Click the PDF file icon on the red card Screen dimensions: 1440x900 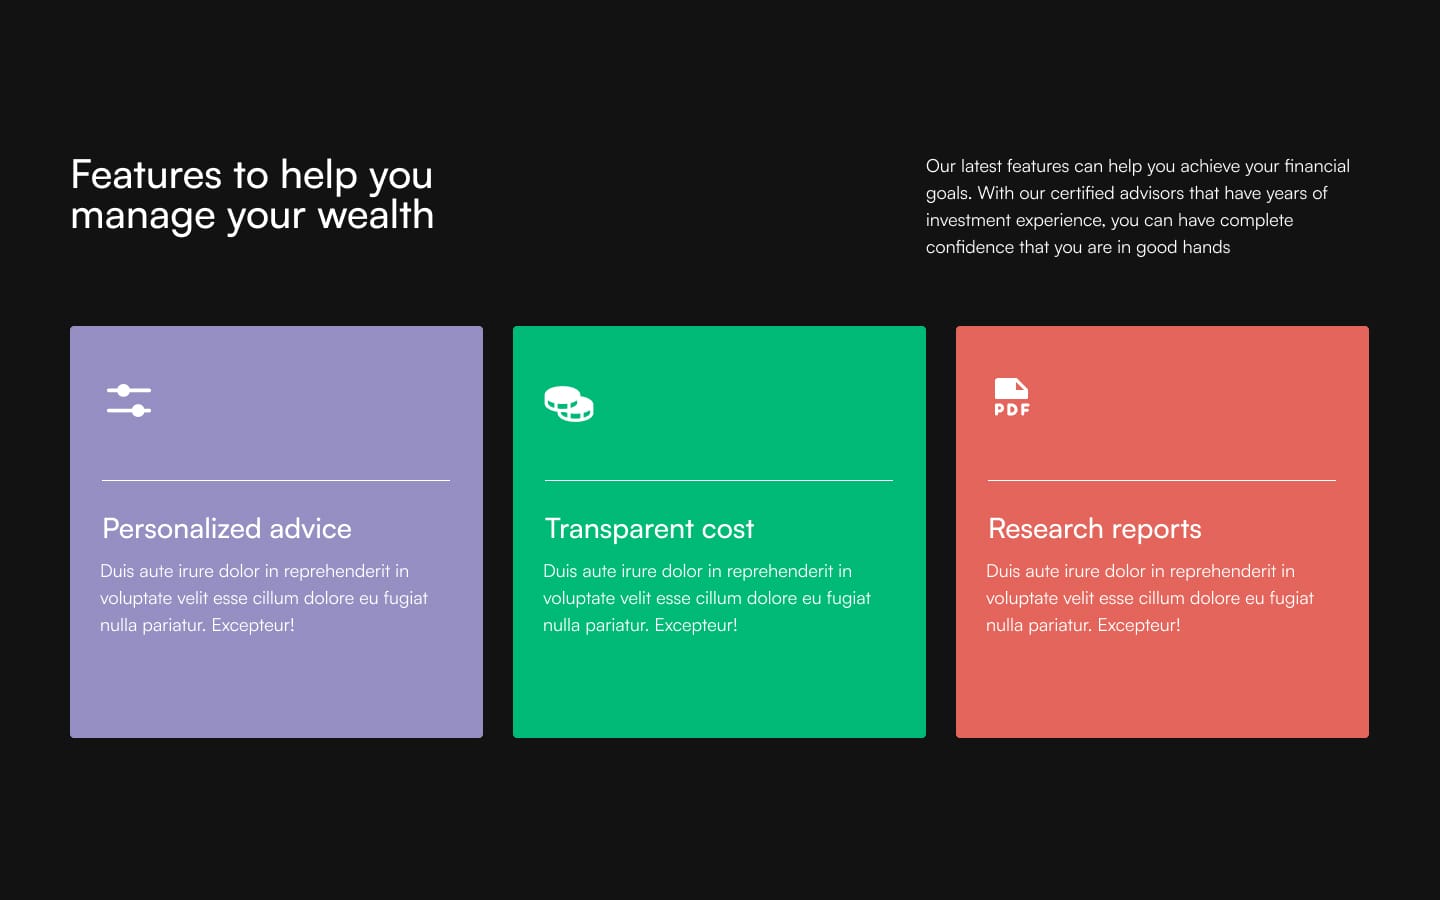1012,397
